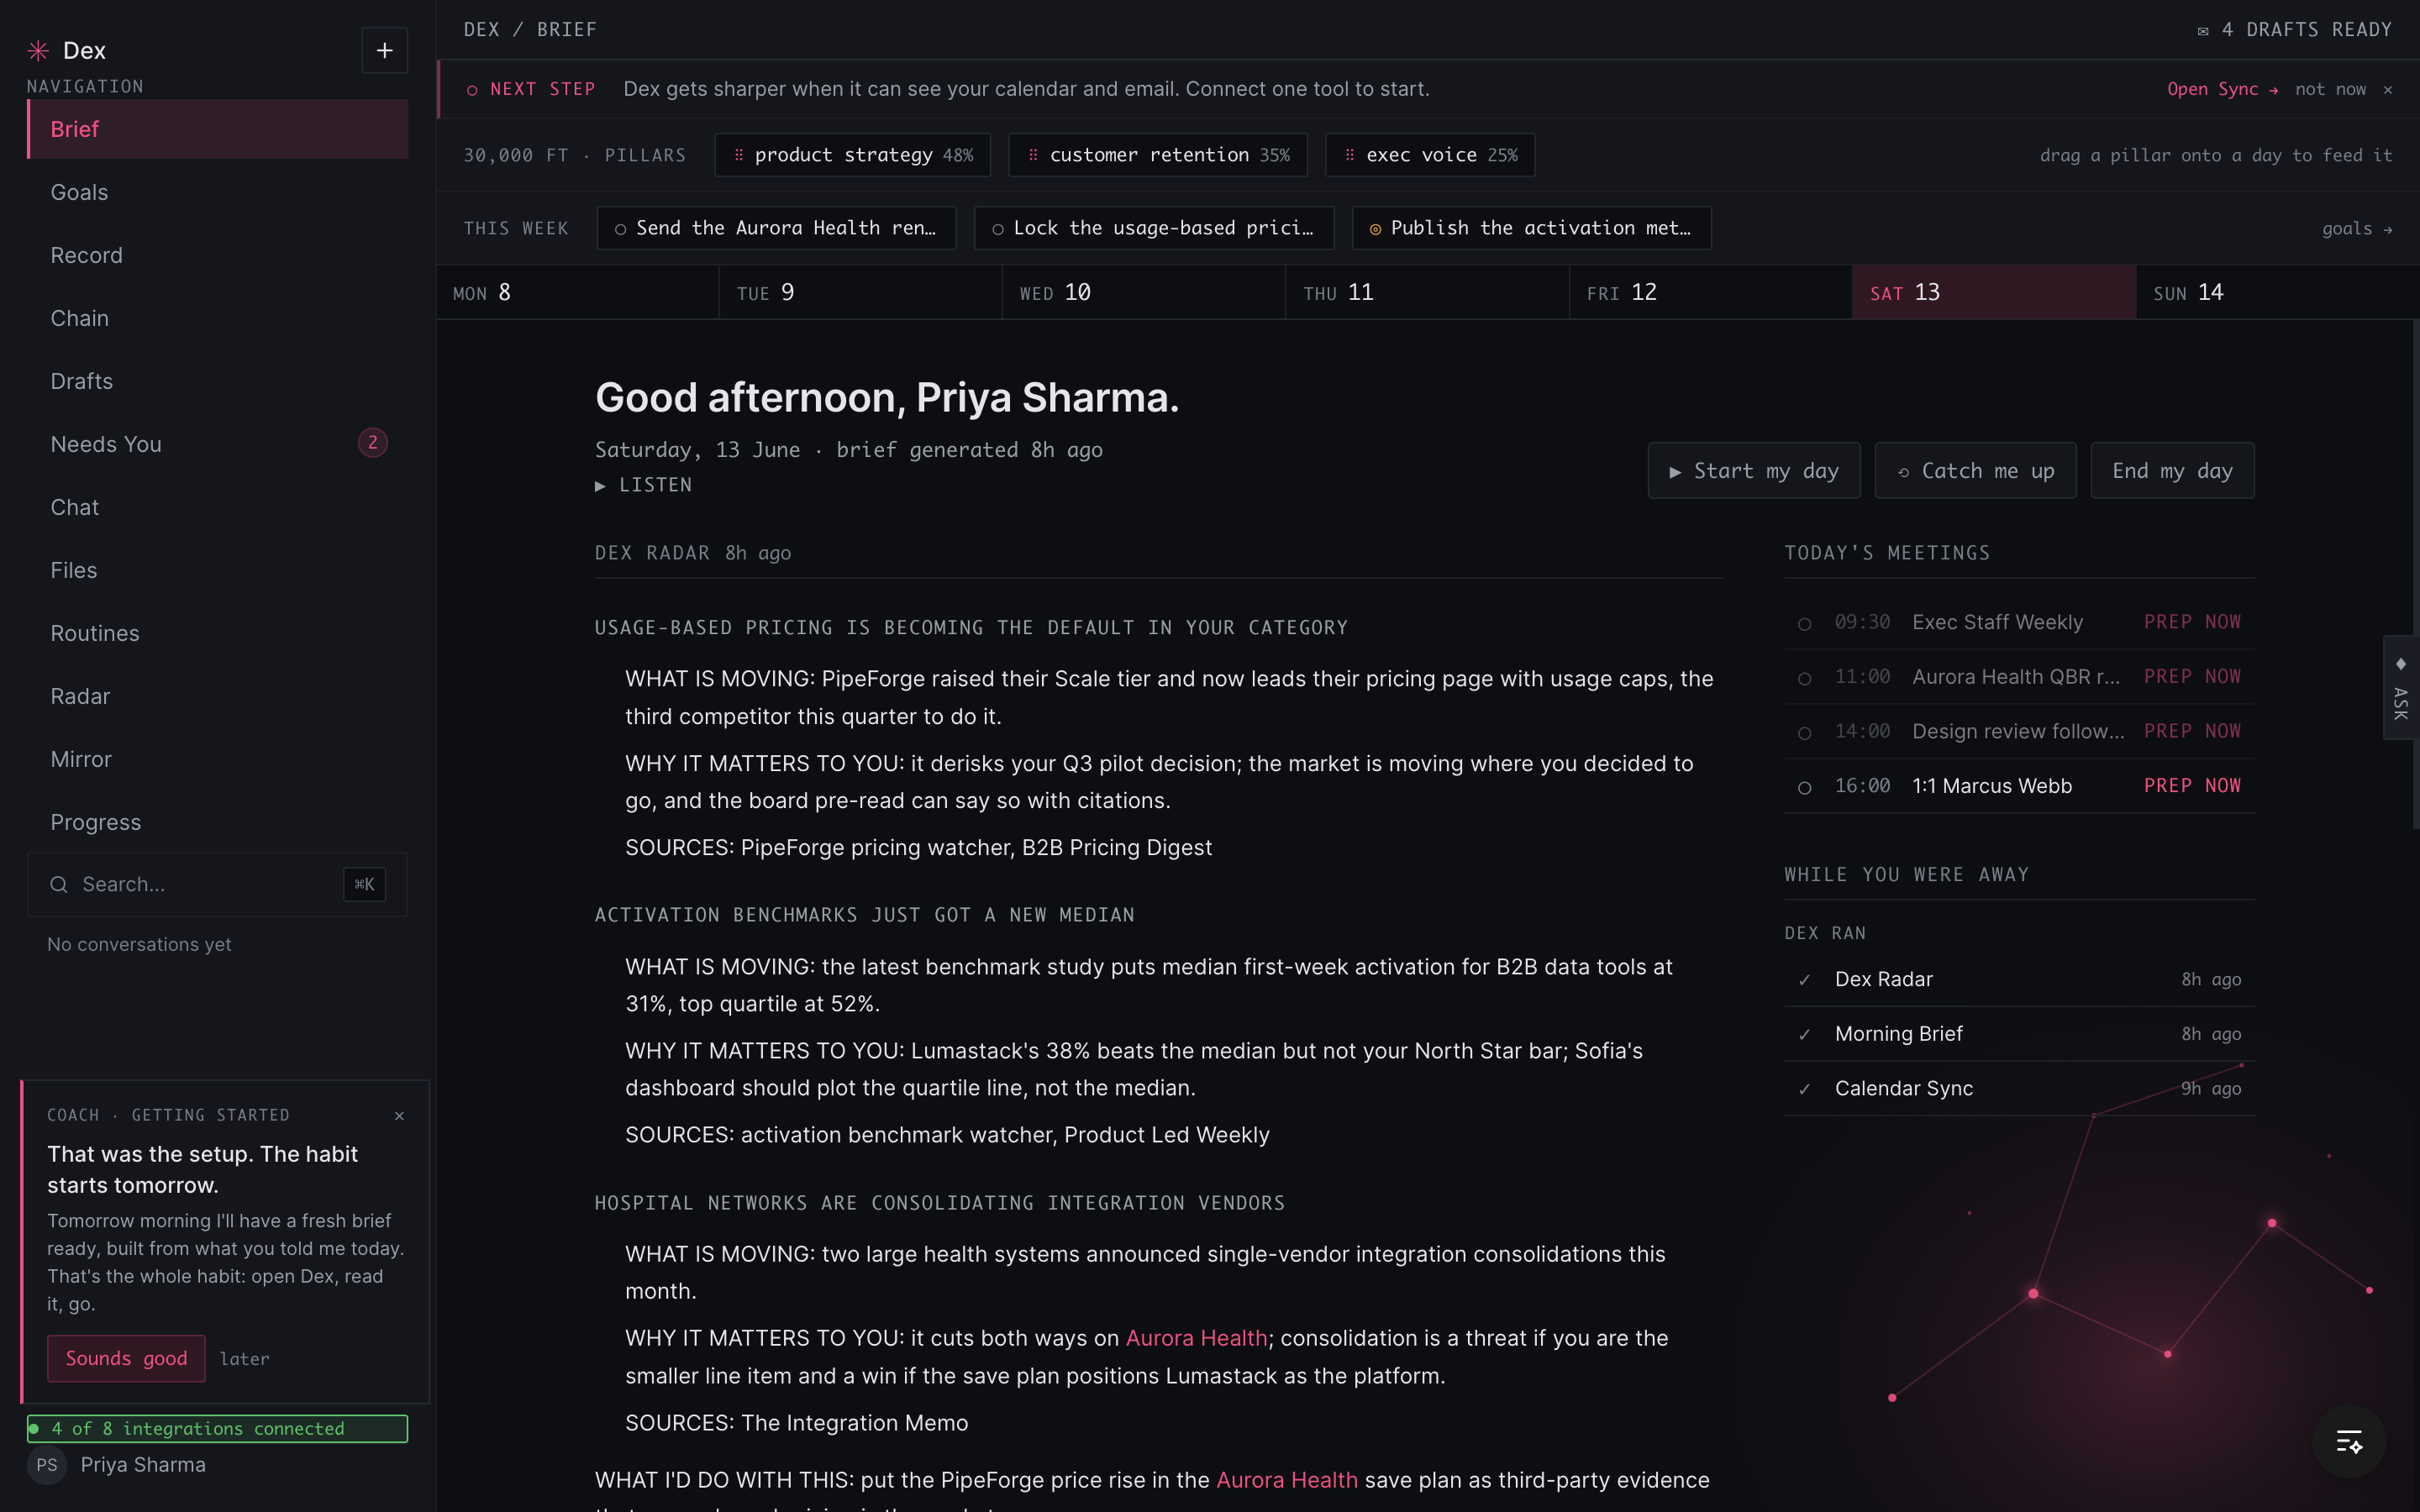Open the Mirror navigation item
This screenshot has height=1512, width=2420.
217,759
